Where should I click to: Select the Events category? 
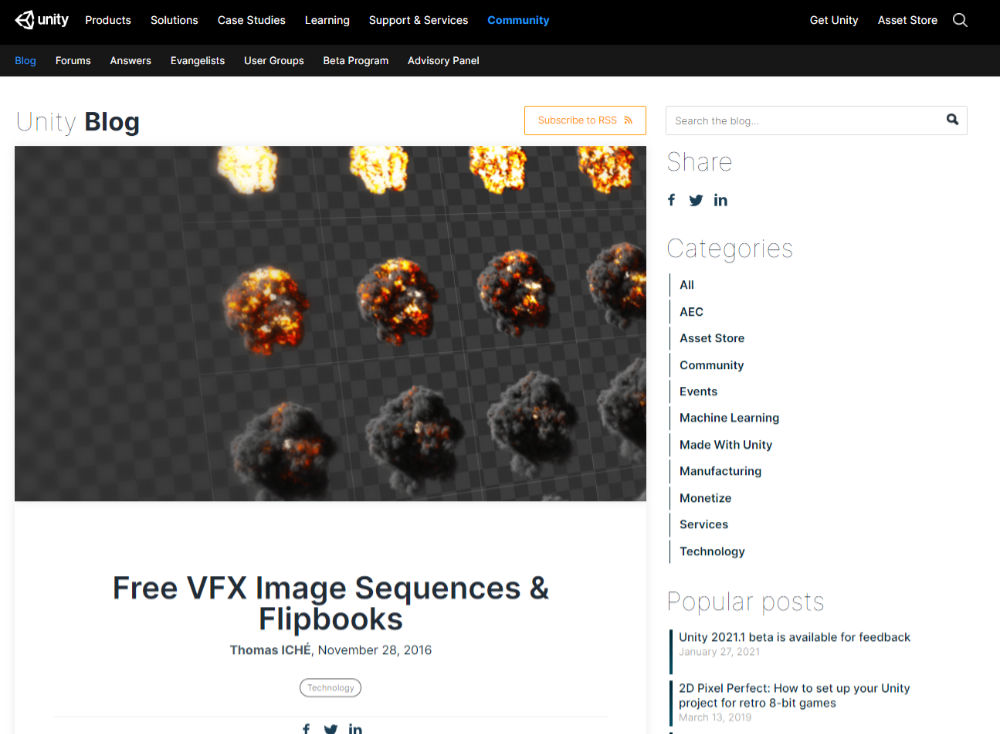(x=698, y=392)
